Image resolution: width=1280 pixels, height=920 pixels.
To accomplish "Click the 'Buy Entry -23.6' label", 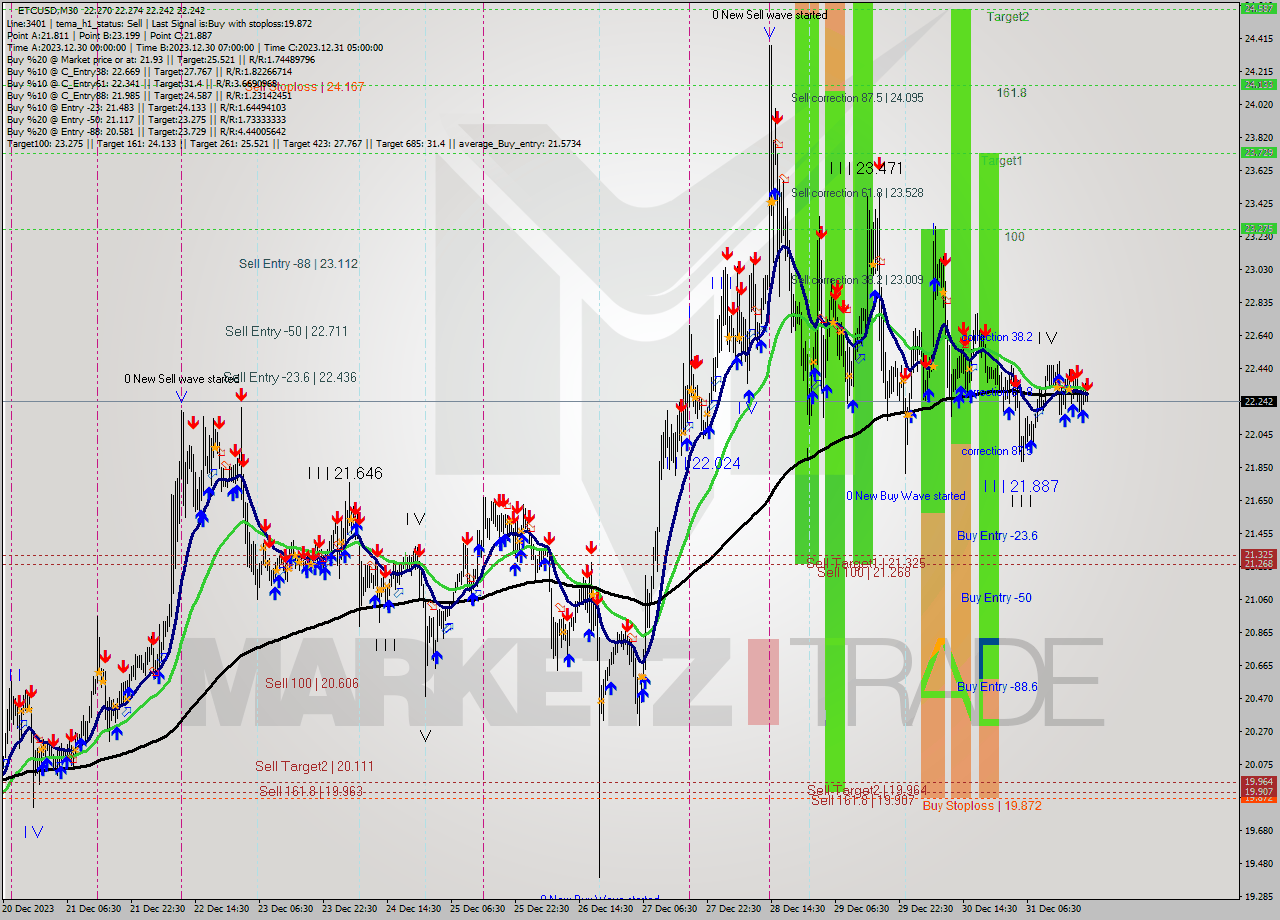I will [x=997, y=536].
